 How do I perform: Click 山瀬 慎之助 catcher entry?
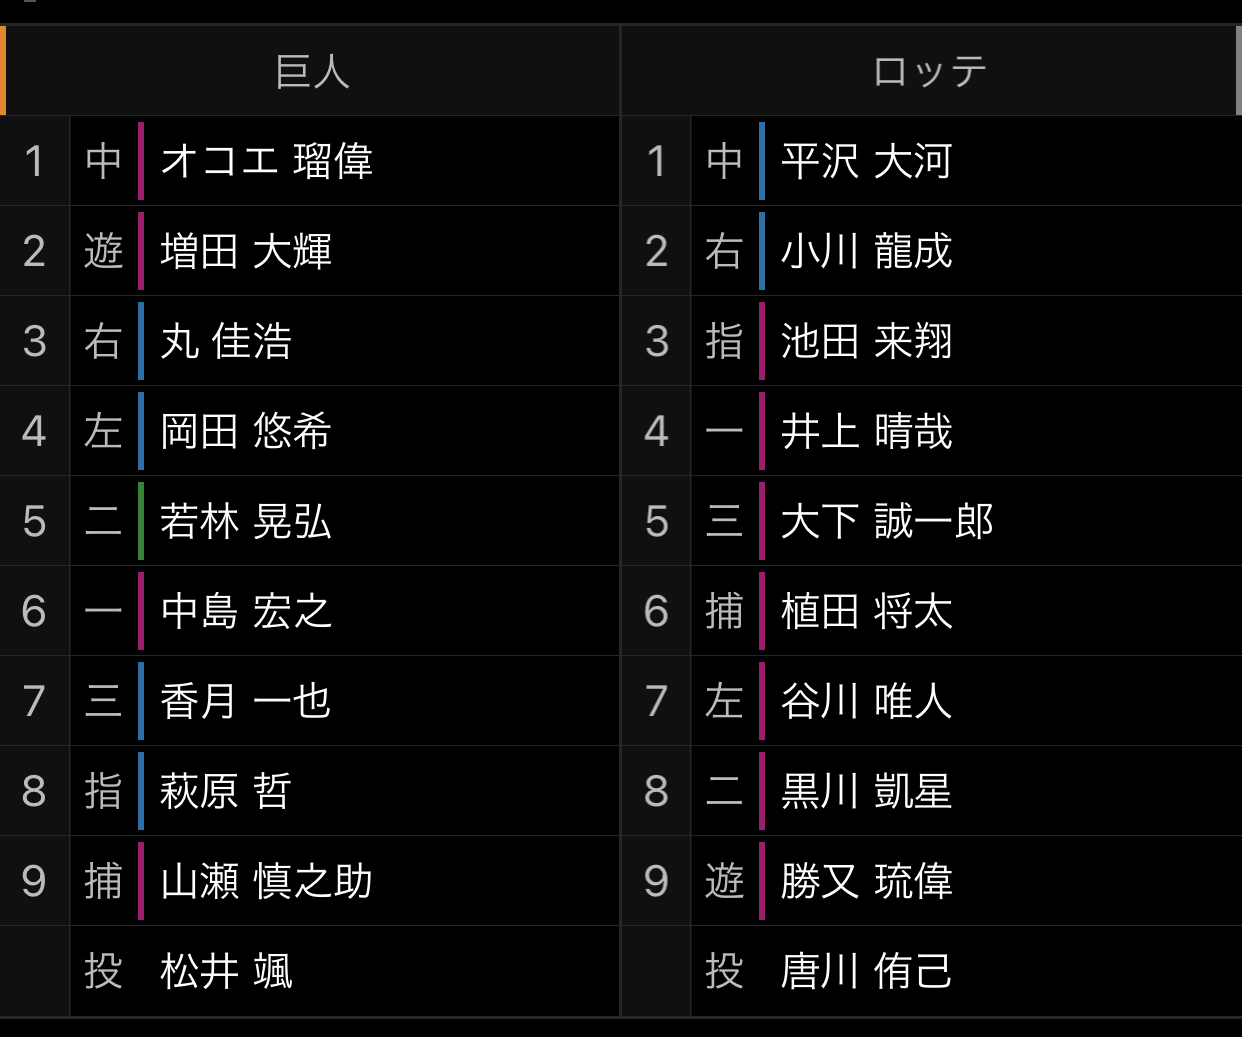click(266, 881)
